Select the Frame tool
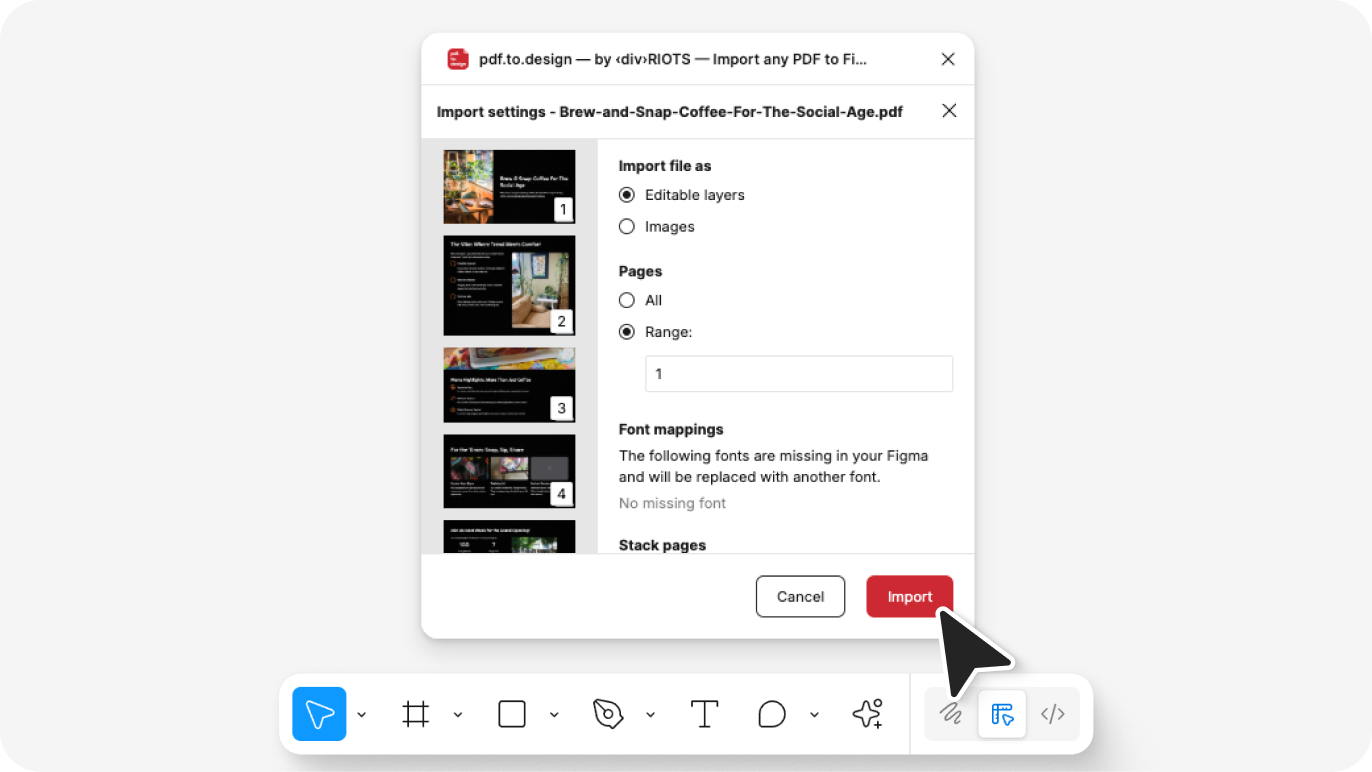This screenshot has width=1372, height=772. [416, 714]
